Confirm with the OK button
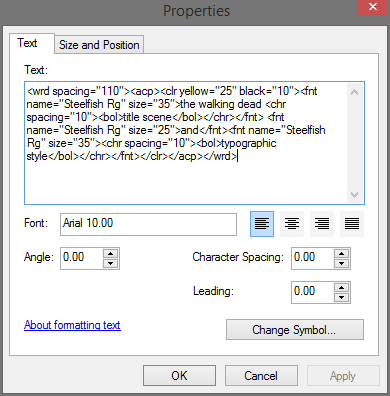Viewport: 390px width, 396px height. pyautogui.click(x=179, y=376)
